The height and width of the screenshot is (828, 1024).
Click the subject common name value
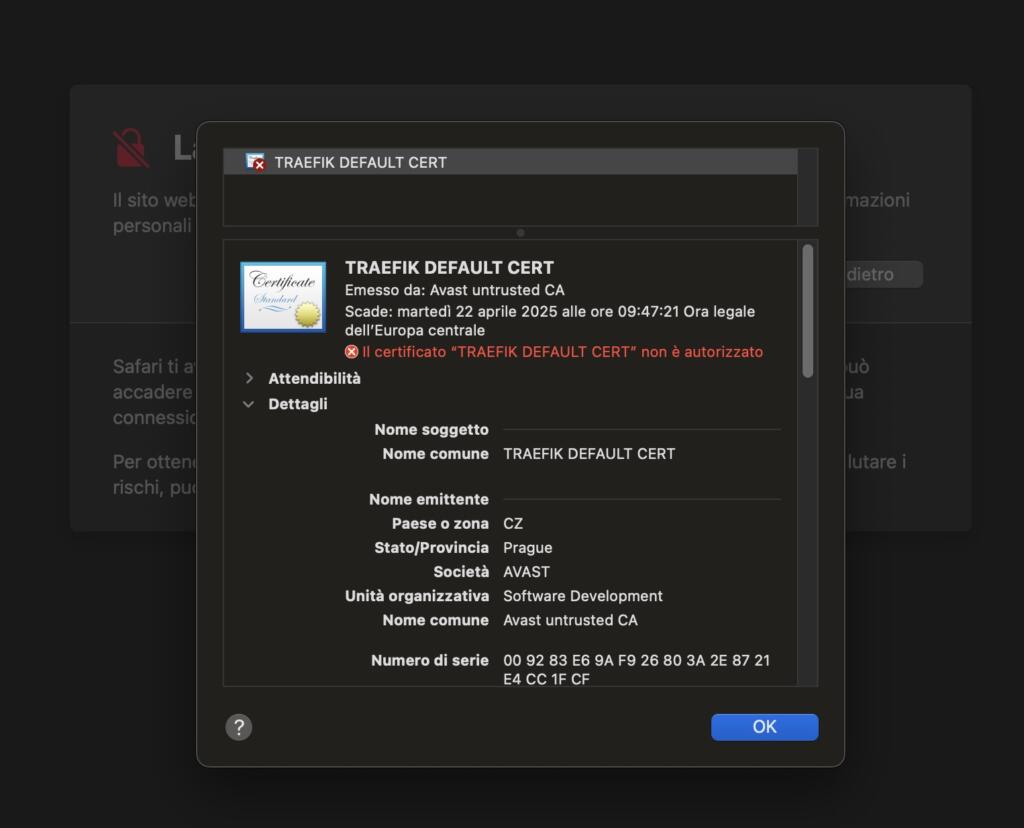589,454
